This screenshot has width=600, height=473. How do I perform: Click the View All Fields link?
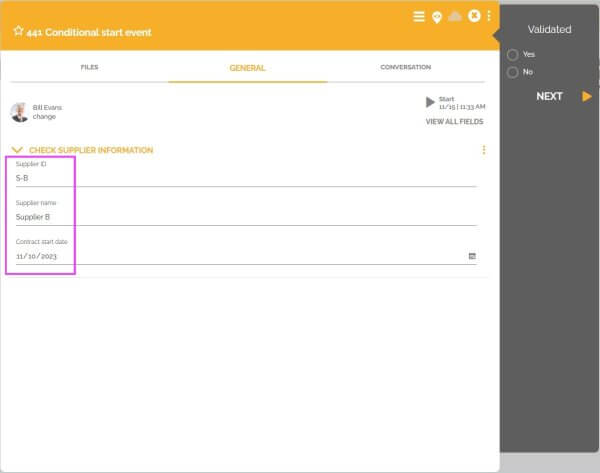coord(454,122)
